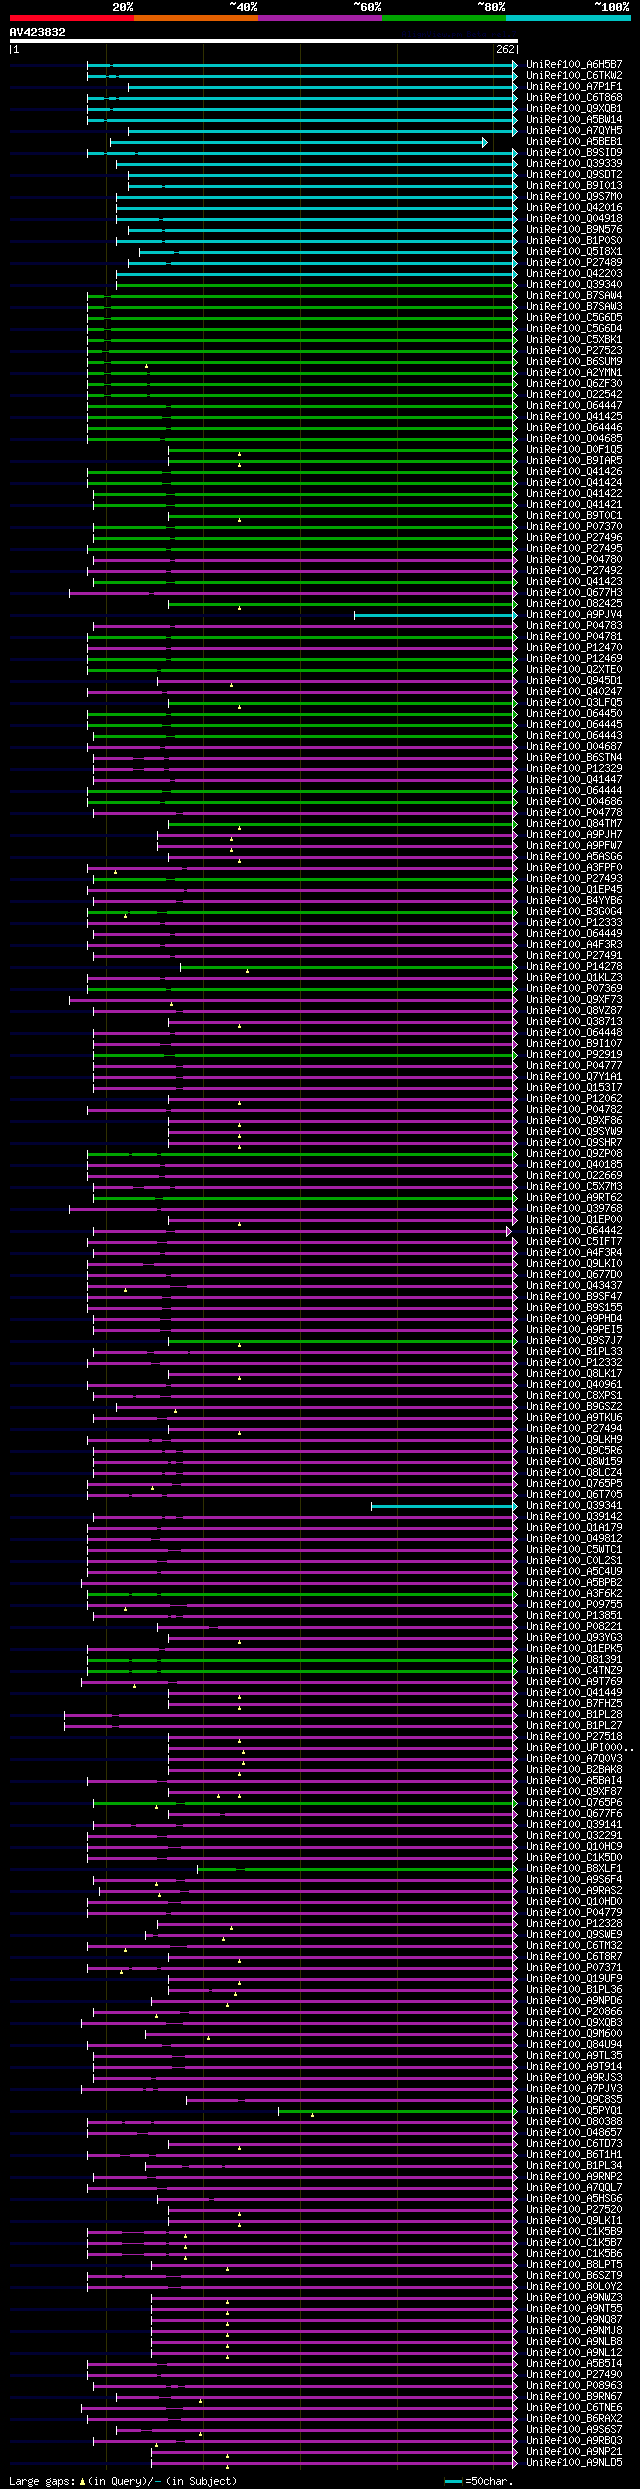
Task: Pick the orange ~40% identity legend segment
Action: [x=195, y=18]
